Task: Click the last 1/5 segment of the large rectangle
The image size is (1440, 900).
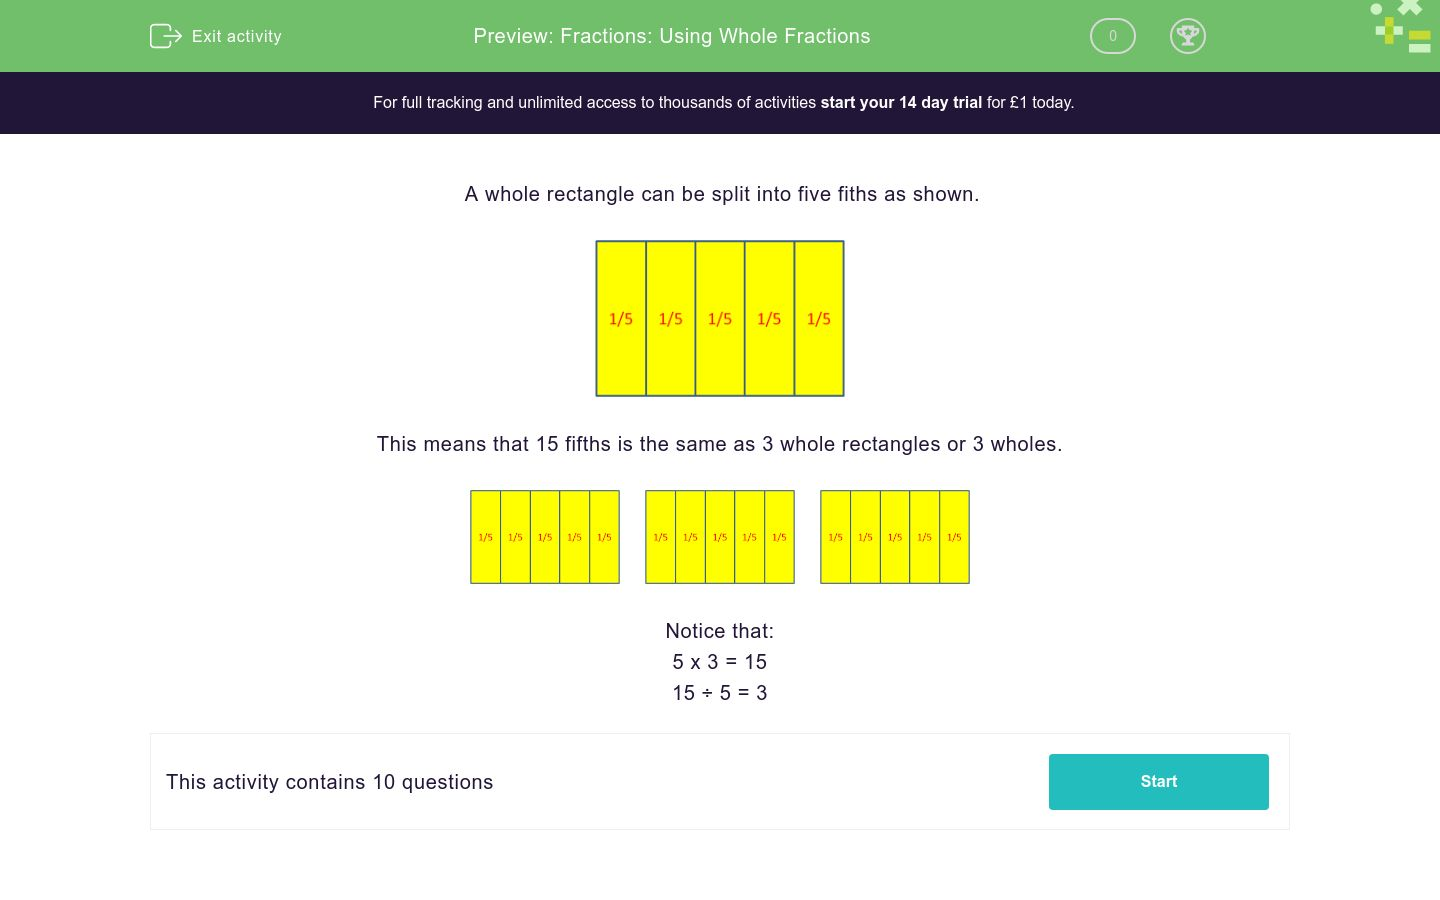Action: click(x=818, y=318)
